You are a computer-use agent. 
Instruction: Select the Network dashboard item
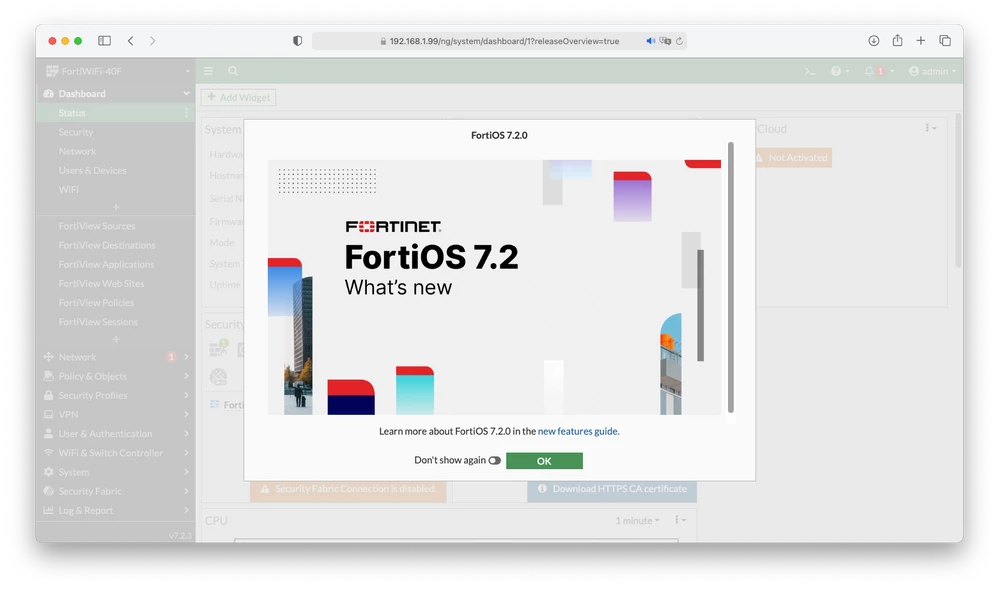[x=77, y=151]
